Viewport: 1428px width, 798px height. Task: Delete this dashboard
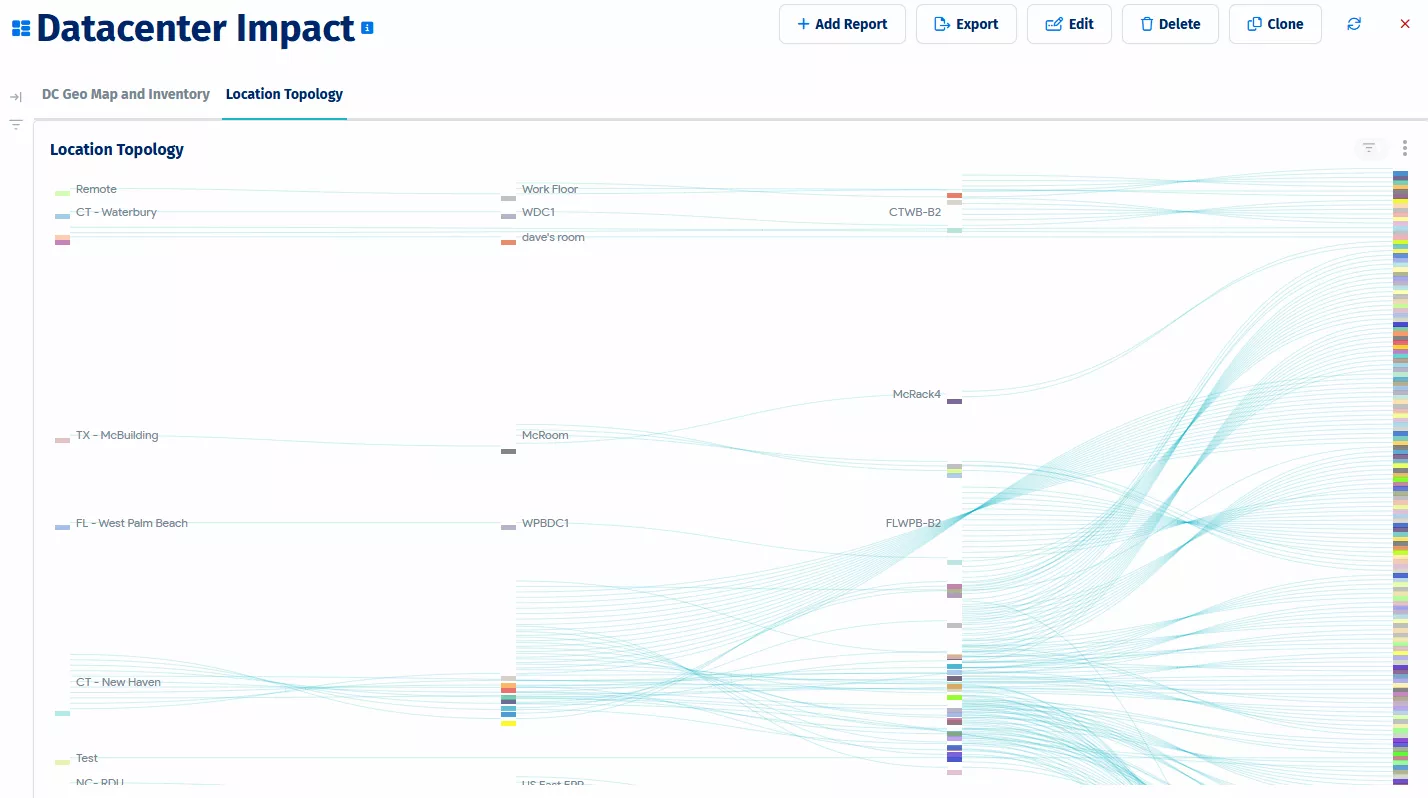(x=1170, y=24)
